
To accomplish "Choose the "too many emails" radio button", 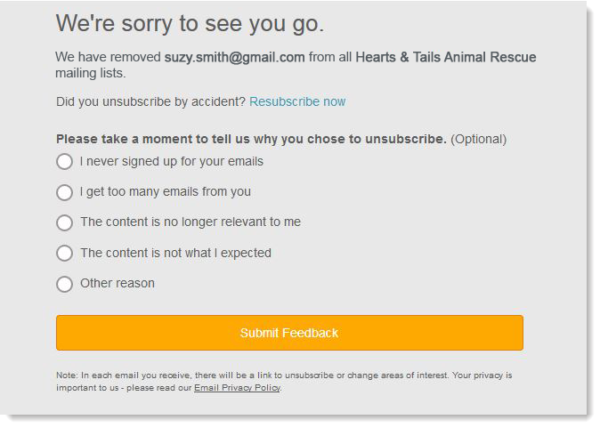I will 65,192.
